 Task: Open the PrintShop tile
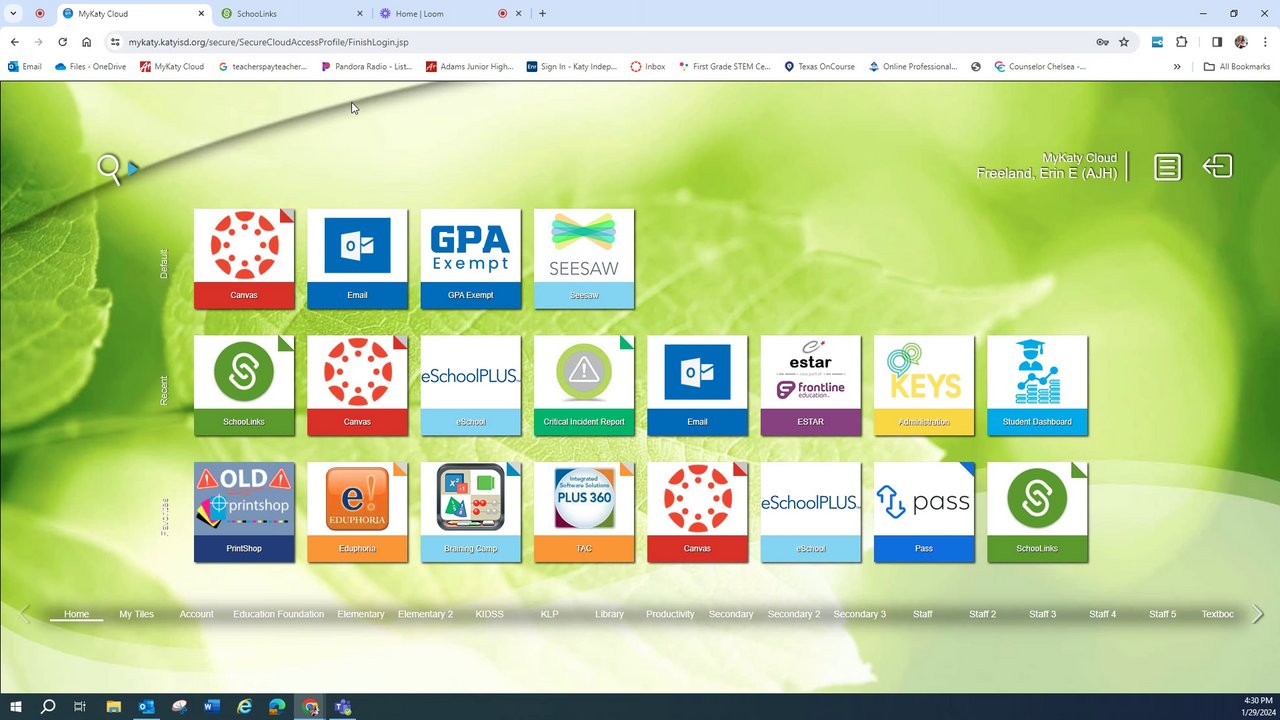coord(244,512)
